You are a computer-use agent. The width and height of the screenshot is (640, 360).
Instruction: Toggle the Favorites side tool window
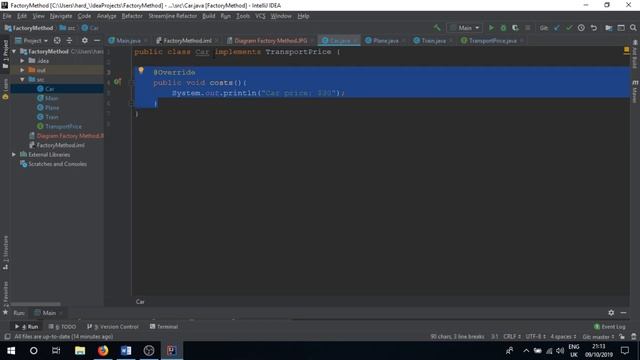[5, 298]
